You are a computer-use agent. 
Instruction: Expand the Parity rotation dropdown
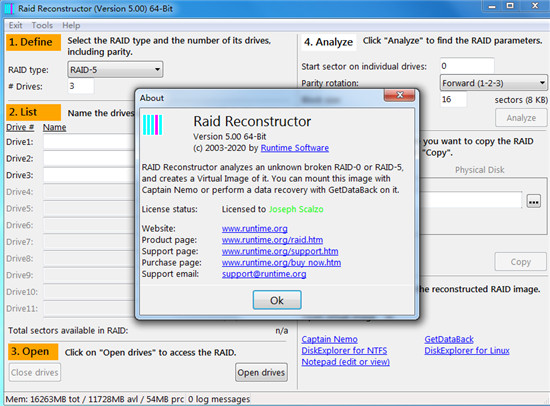click(x=494, y=83)
